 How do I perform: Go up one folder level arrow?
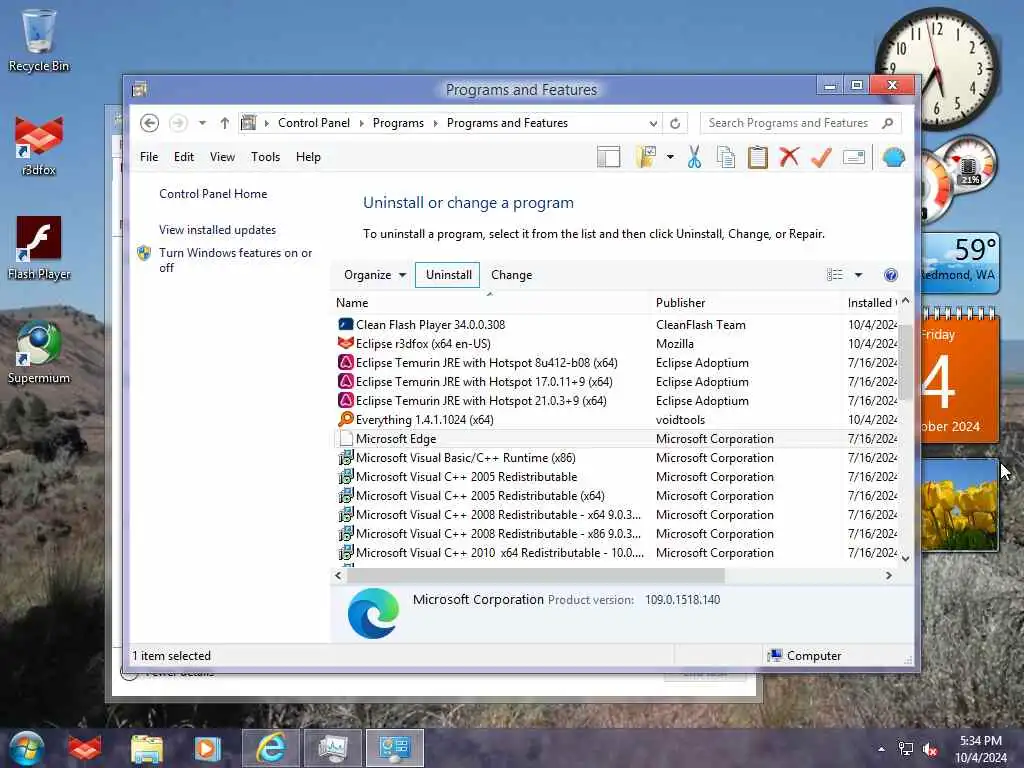225,123
